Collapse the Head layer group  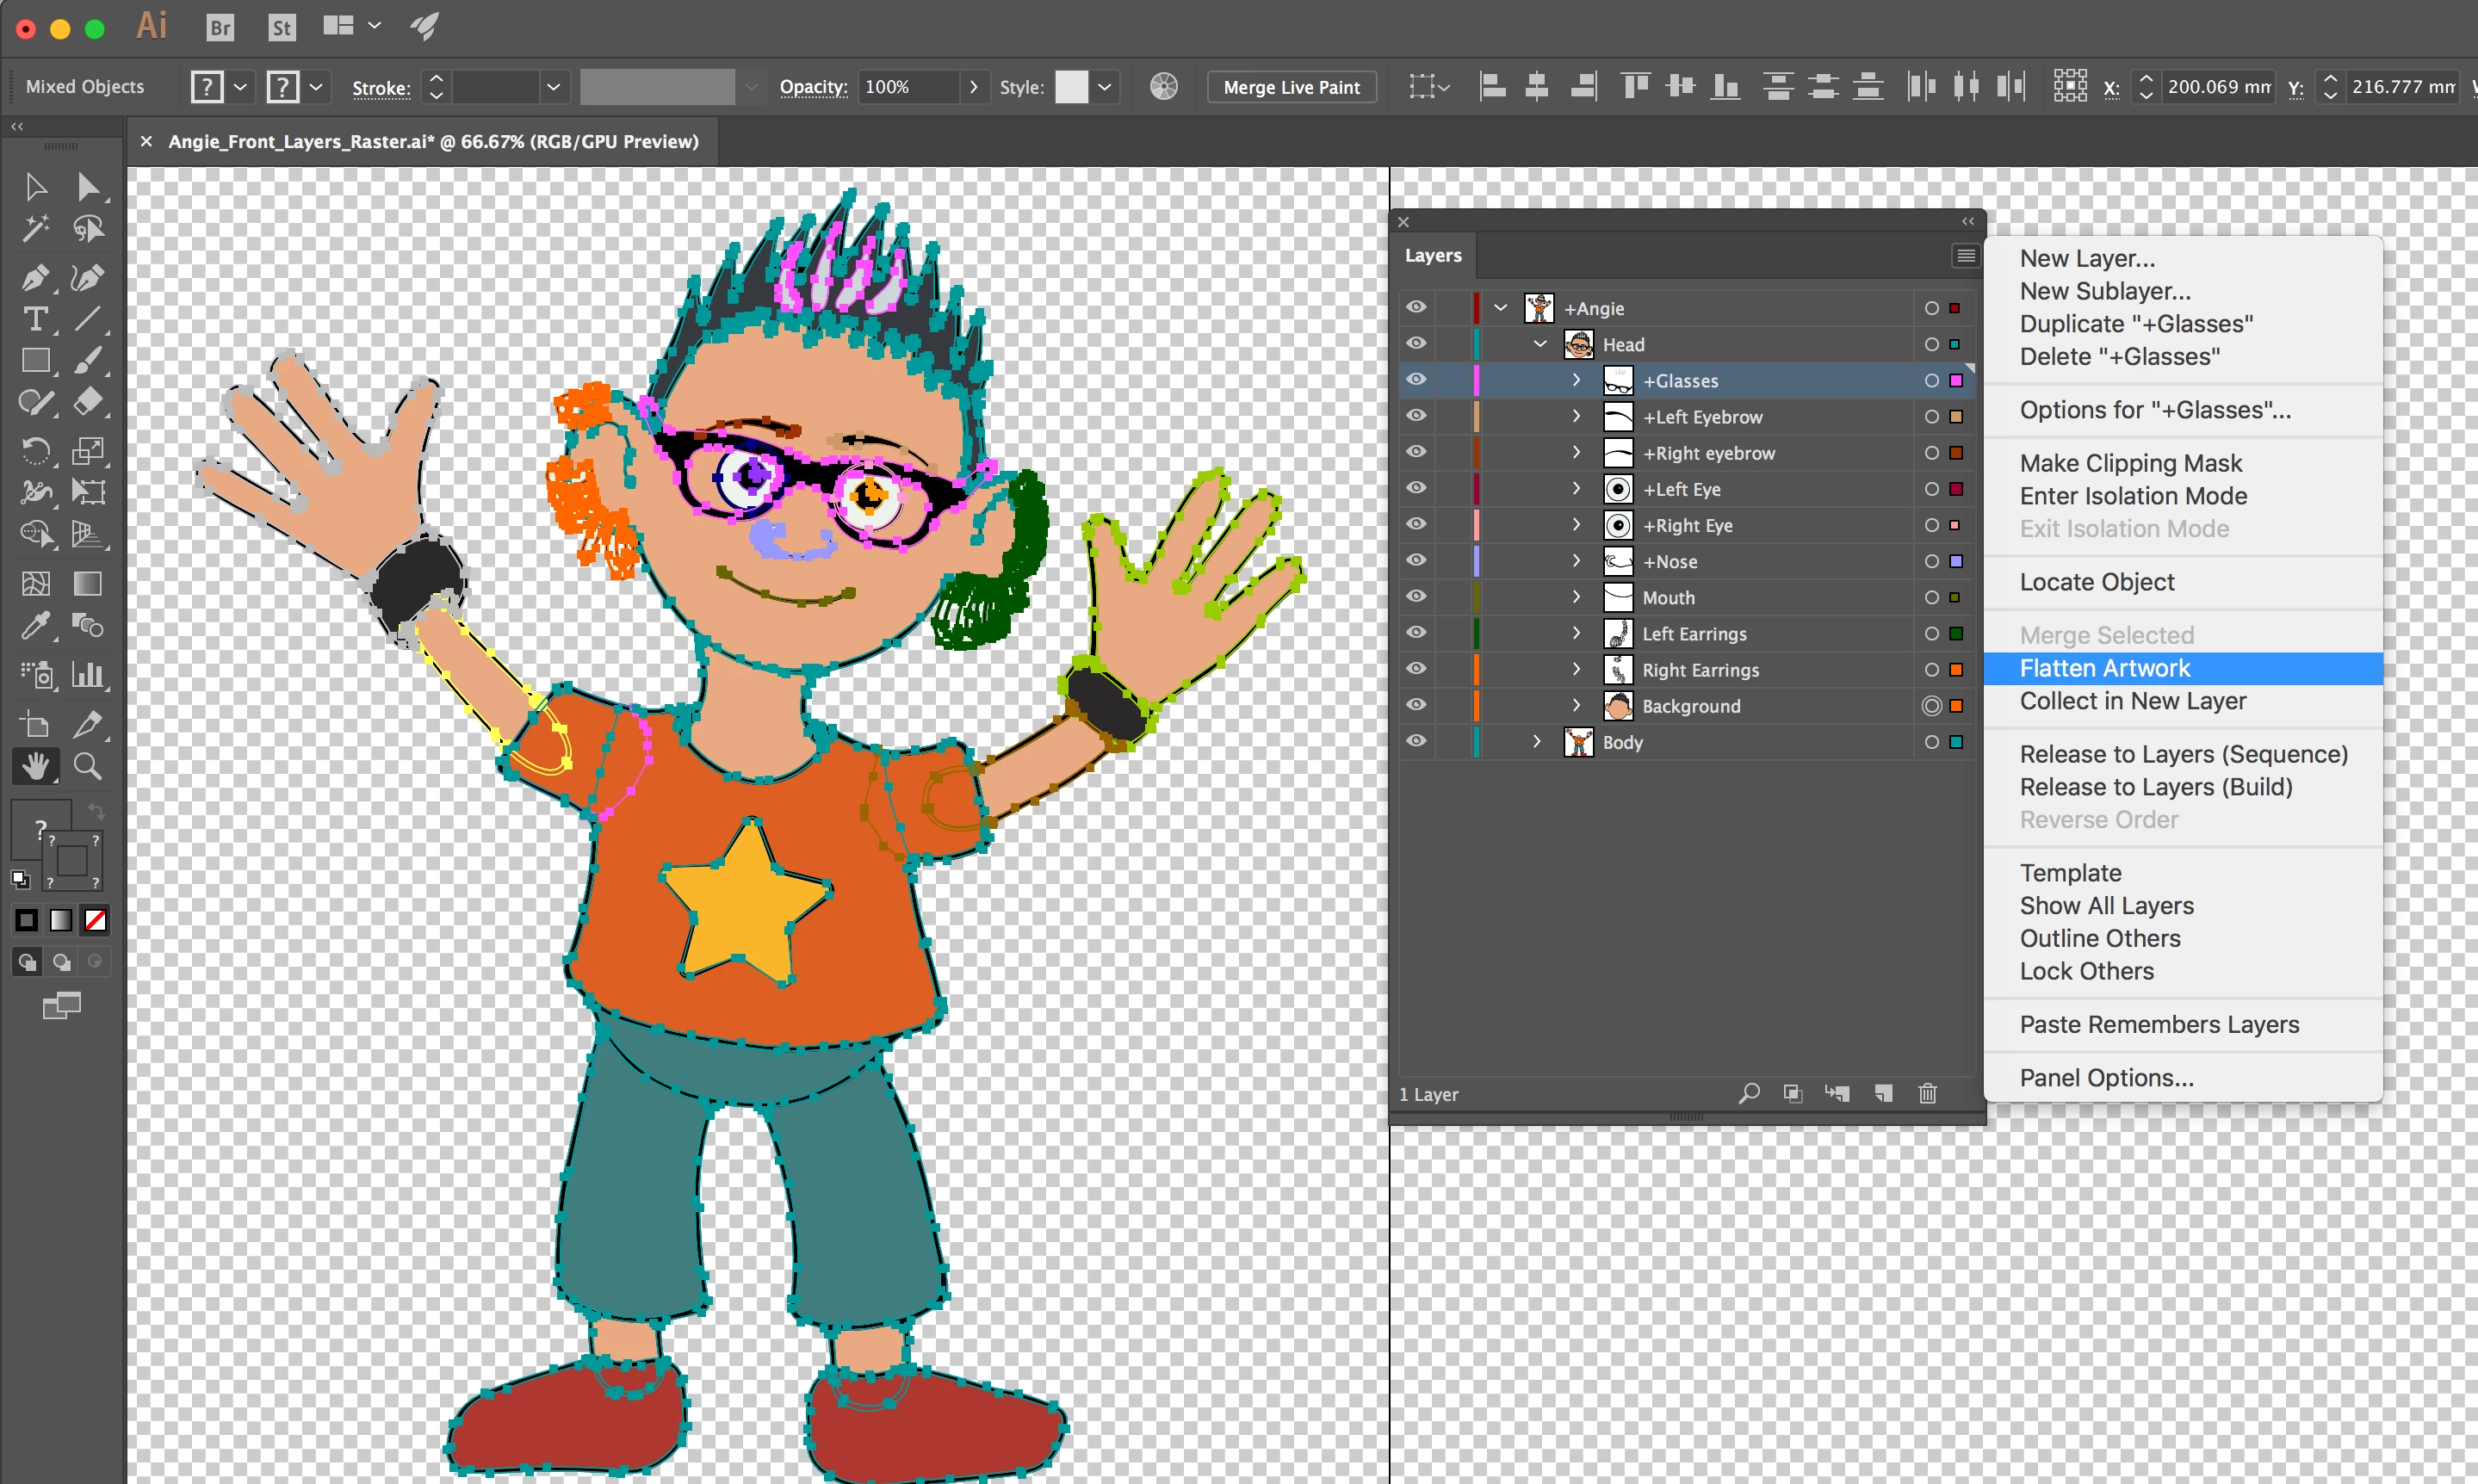(x=1540, y=344)
